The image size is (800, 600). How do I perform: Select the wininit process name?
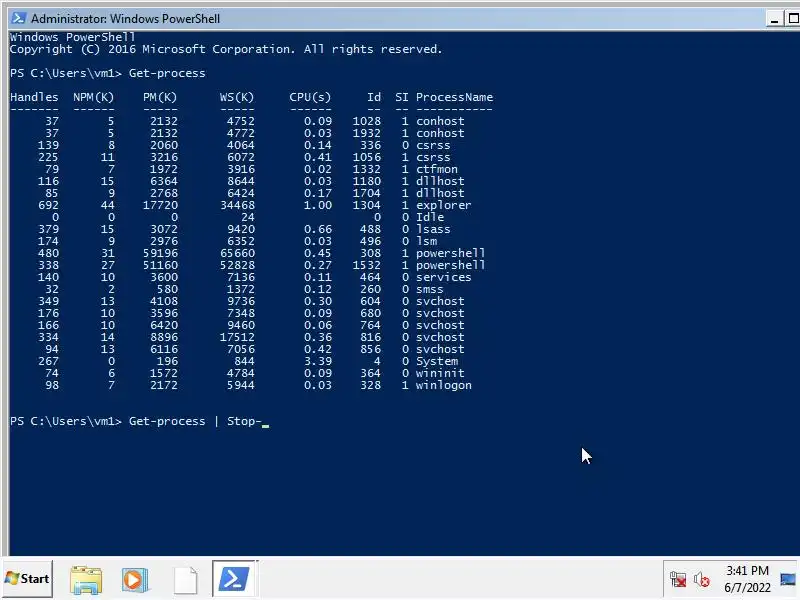[x=440, y=373]
